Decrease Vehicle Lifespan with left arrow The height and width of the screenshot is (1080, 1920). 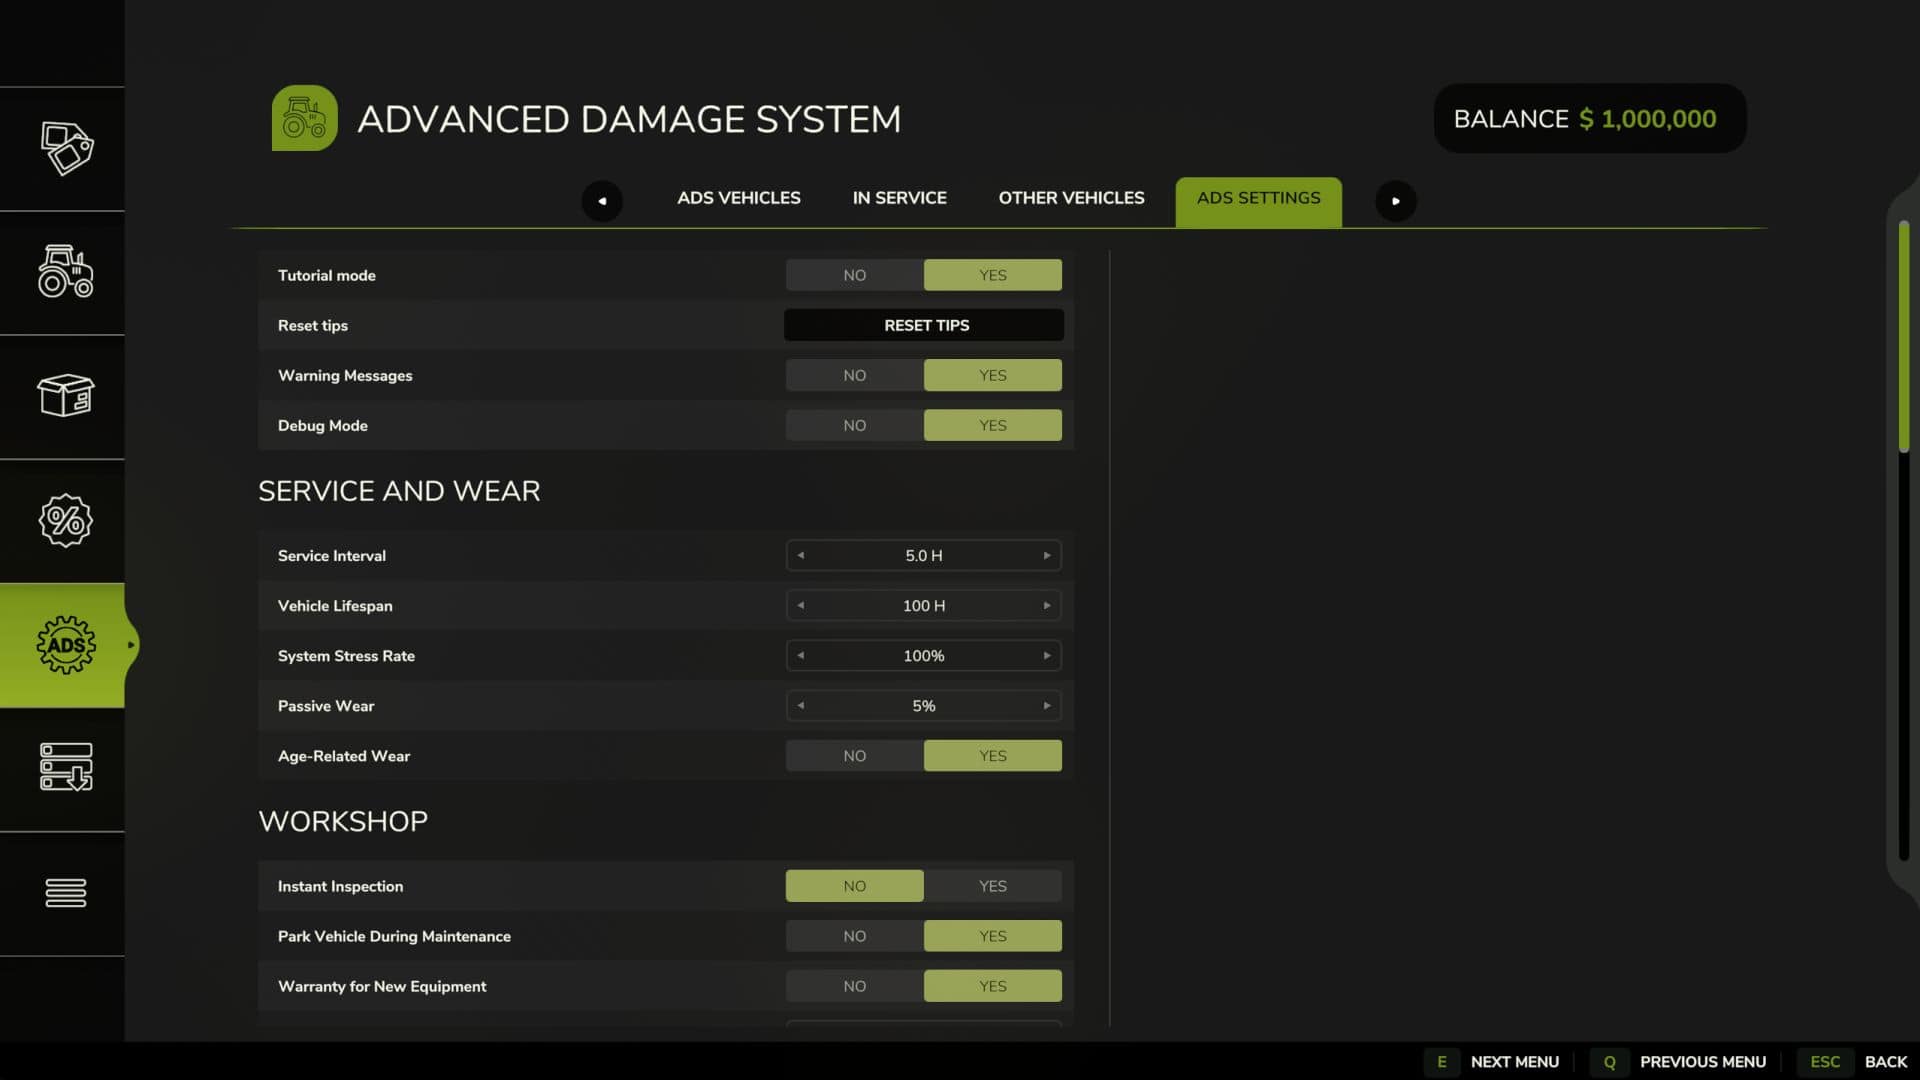coord(800,606)
